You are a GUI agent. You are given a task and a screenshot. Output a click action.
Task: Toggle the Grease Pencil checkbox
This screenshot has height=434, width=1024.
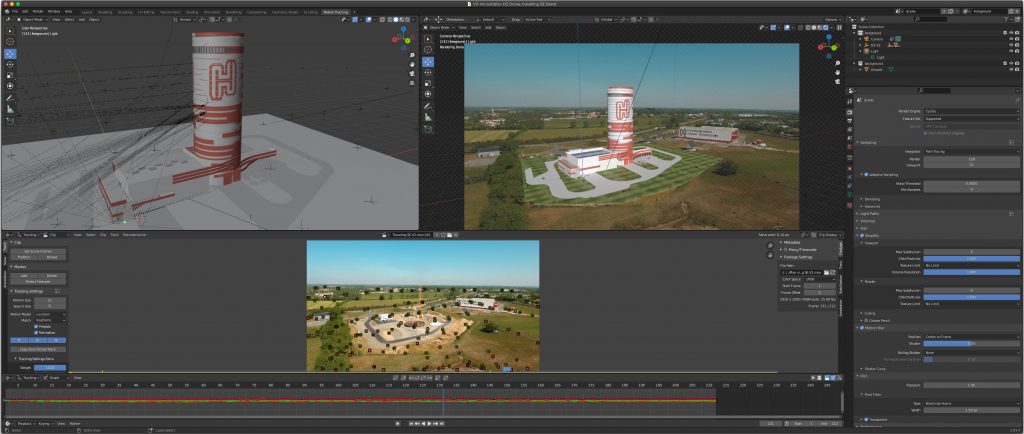pyautogui.click(x=866, y=320)
